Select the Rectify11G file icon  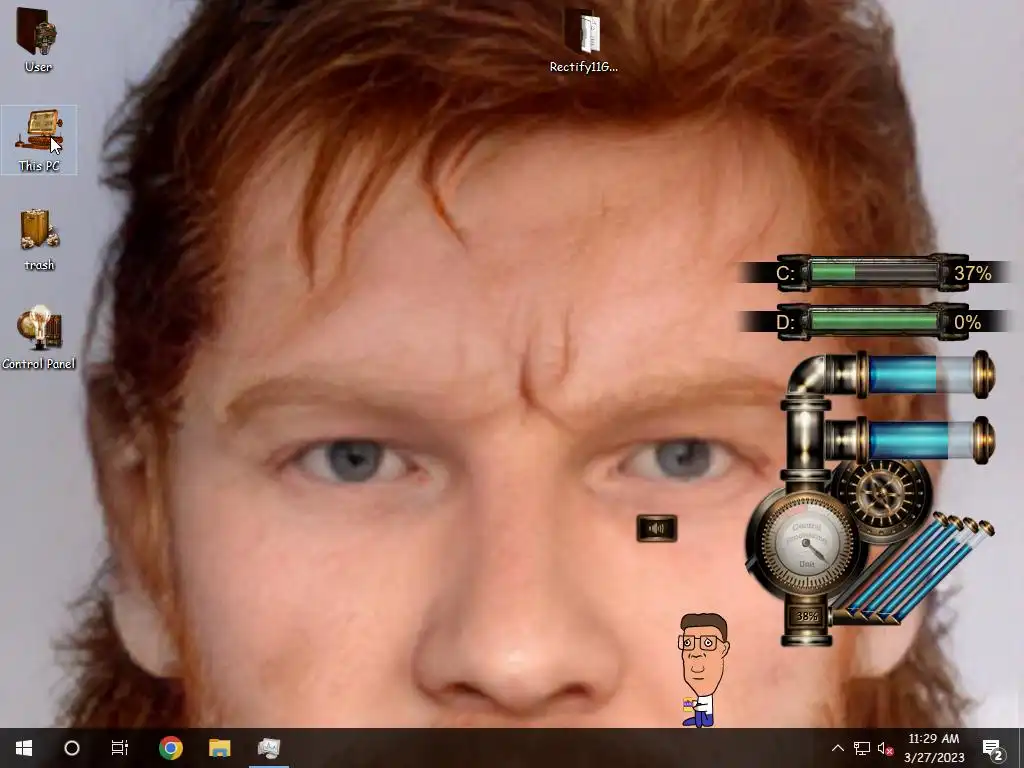tap(583, 39)
